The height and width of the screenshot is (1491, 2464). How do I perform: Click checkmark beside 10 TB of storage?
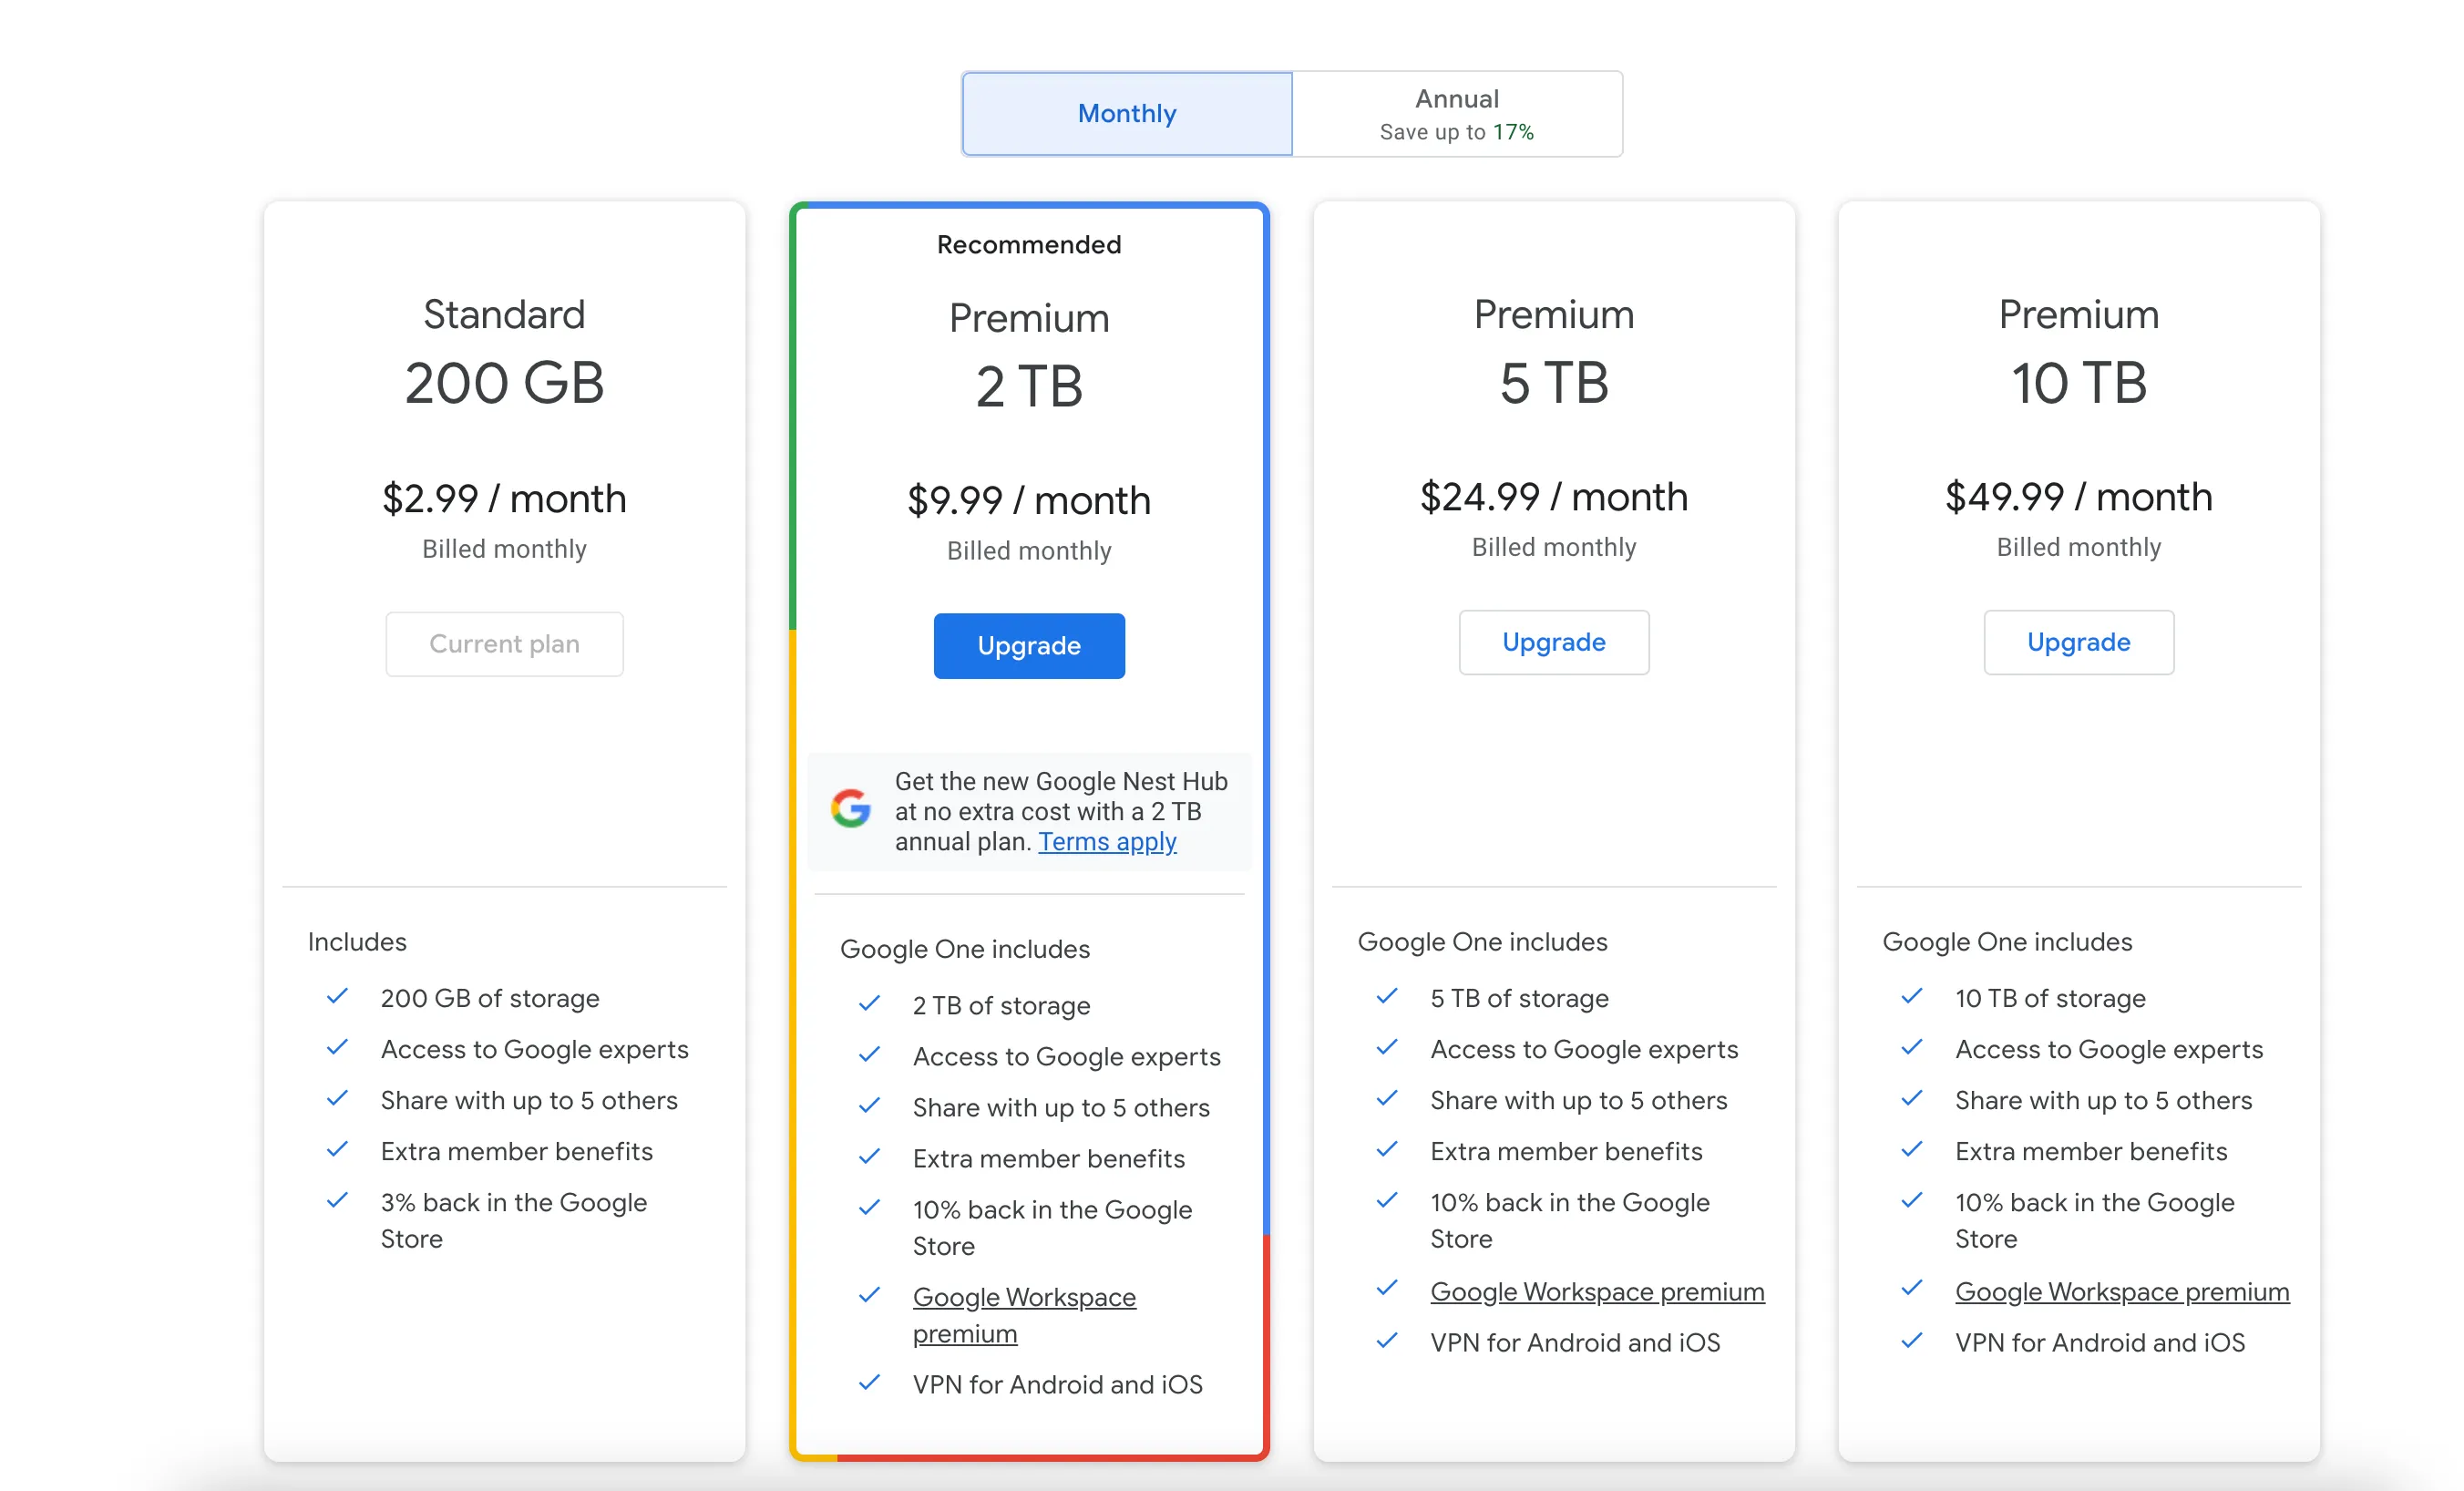tap(1912, 996)
